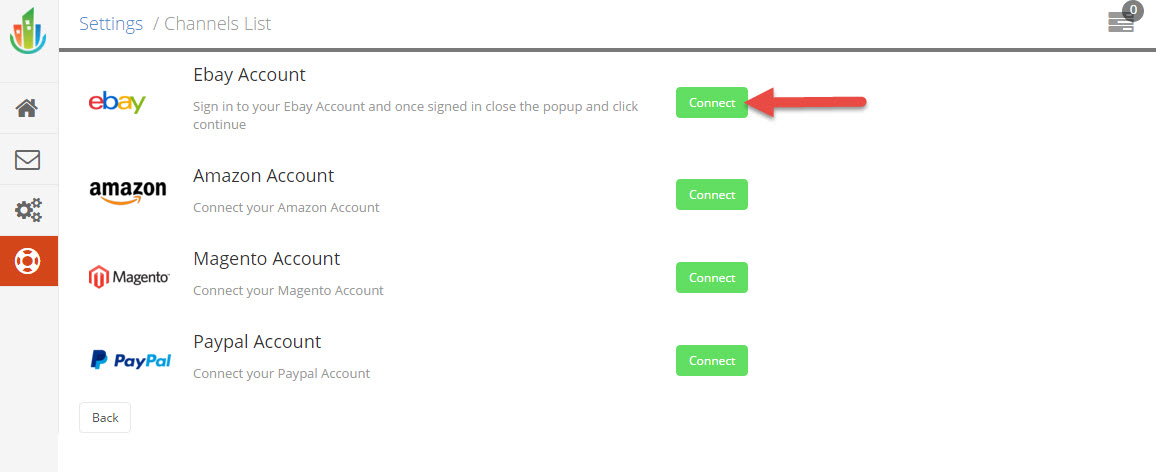Connect the Magento Account
The height and width of the screenshot is (472, 1156).
click(712, 278)
